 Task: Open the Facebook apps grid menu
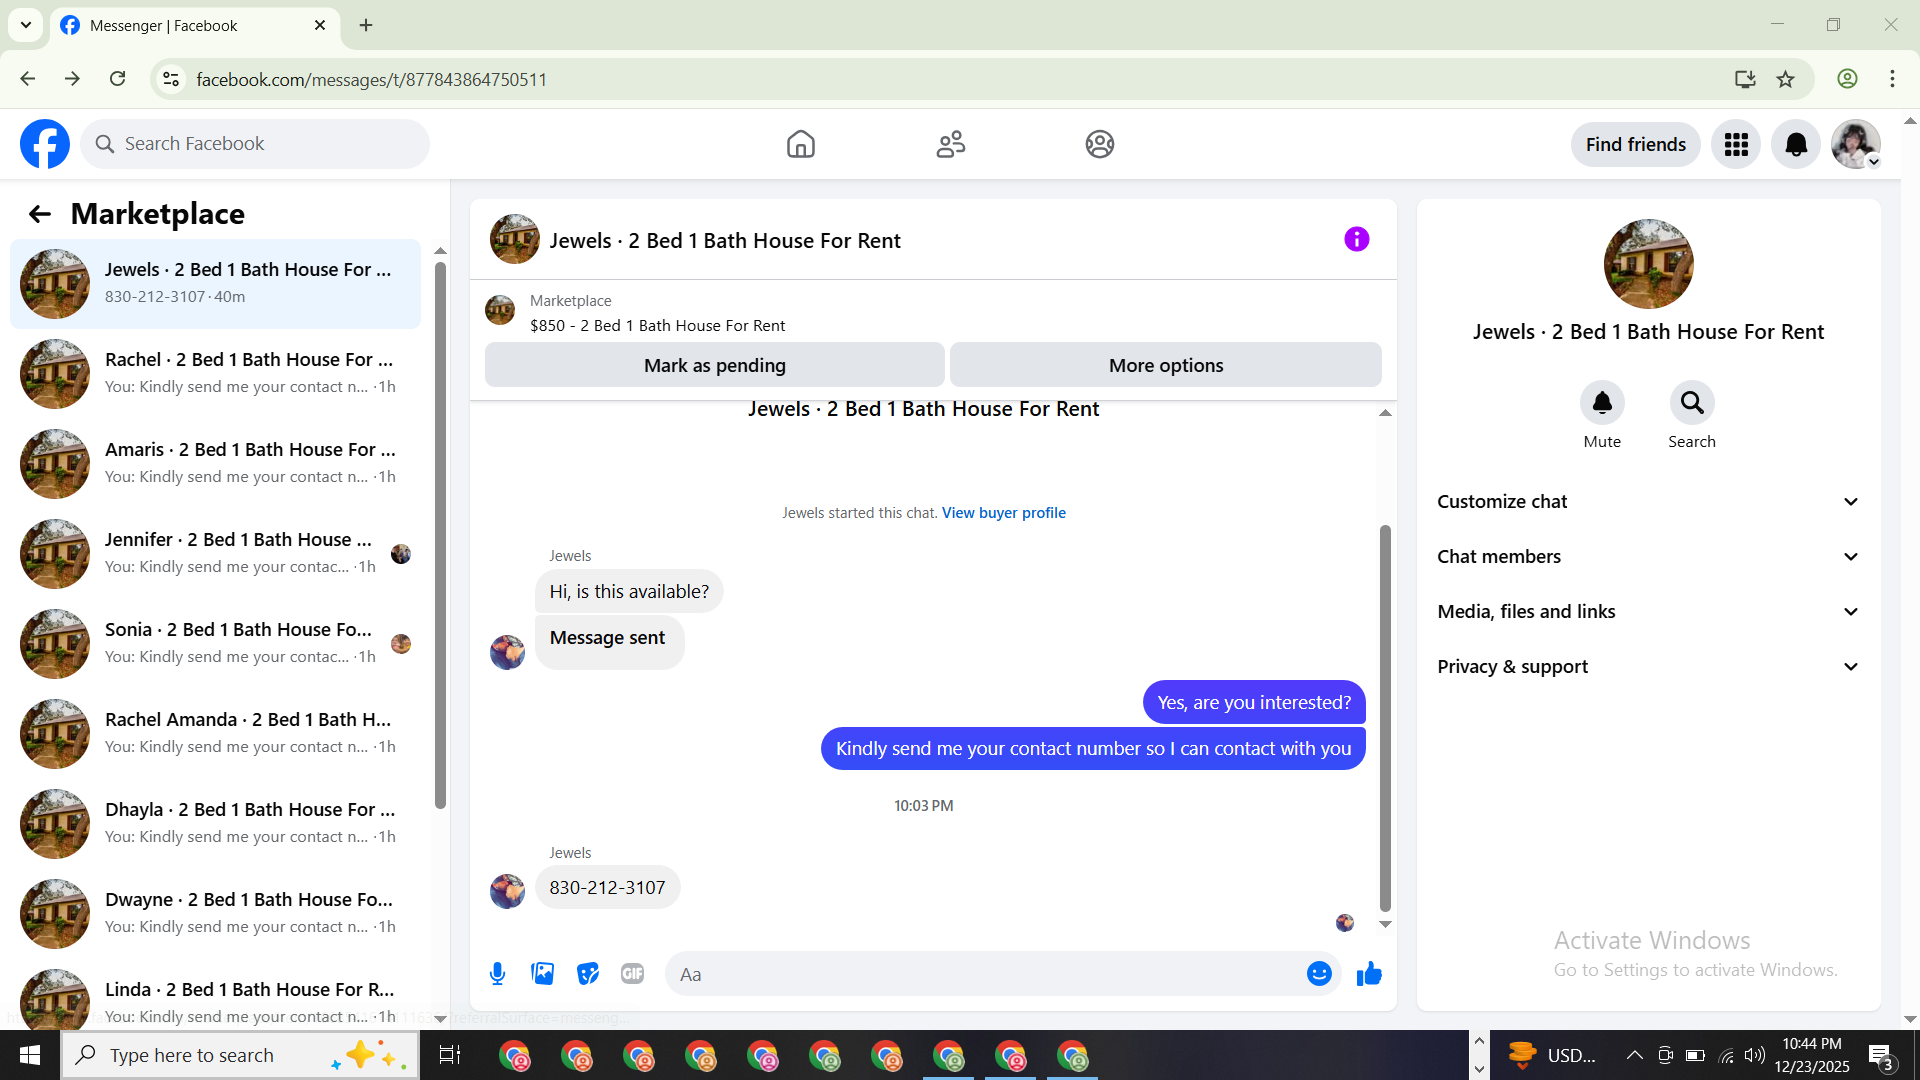(x=1736, y=145)
